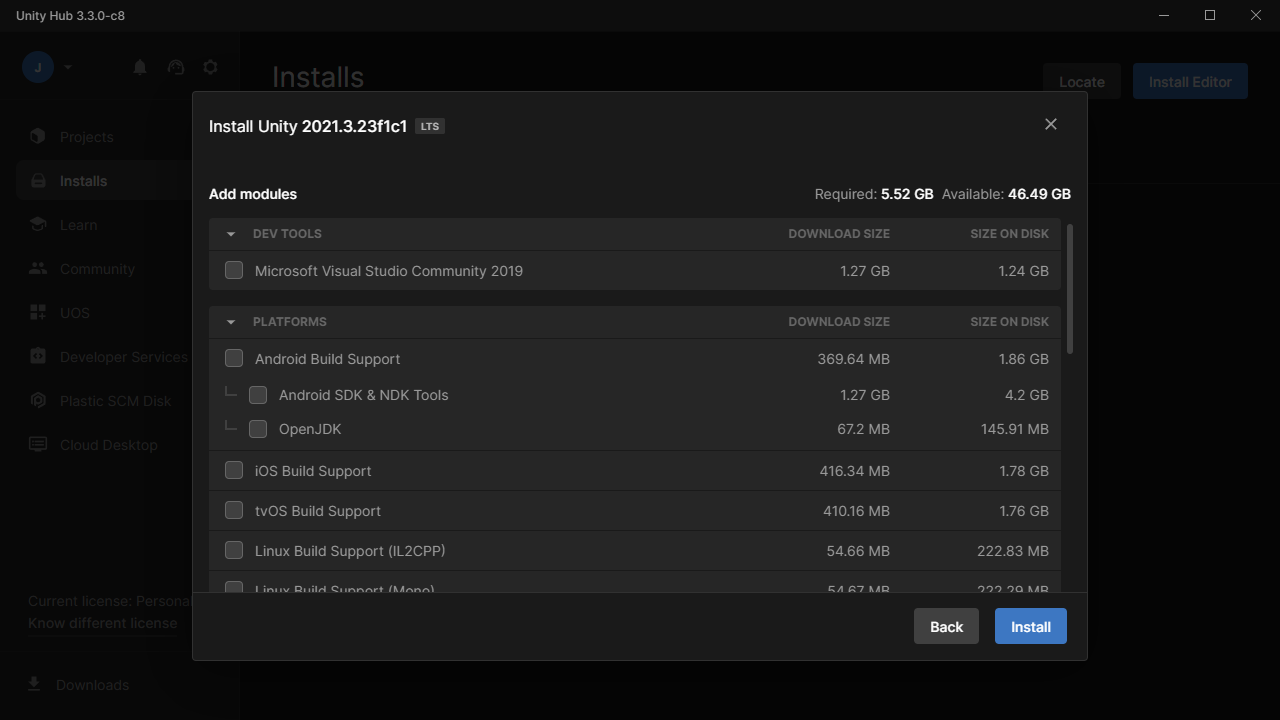The image size is (1280, 720).
Task: Open Community in sidebar
Action: (97, 269)
